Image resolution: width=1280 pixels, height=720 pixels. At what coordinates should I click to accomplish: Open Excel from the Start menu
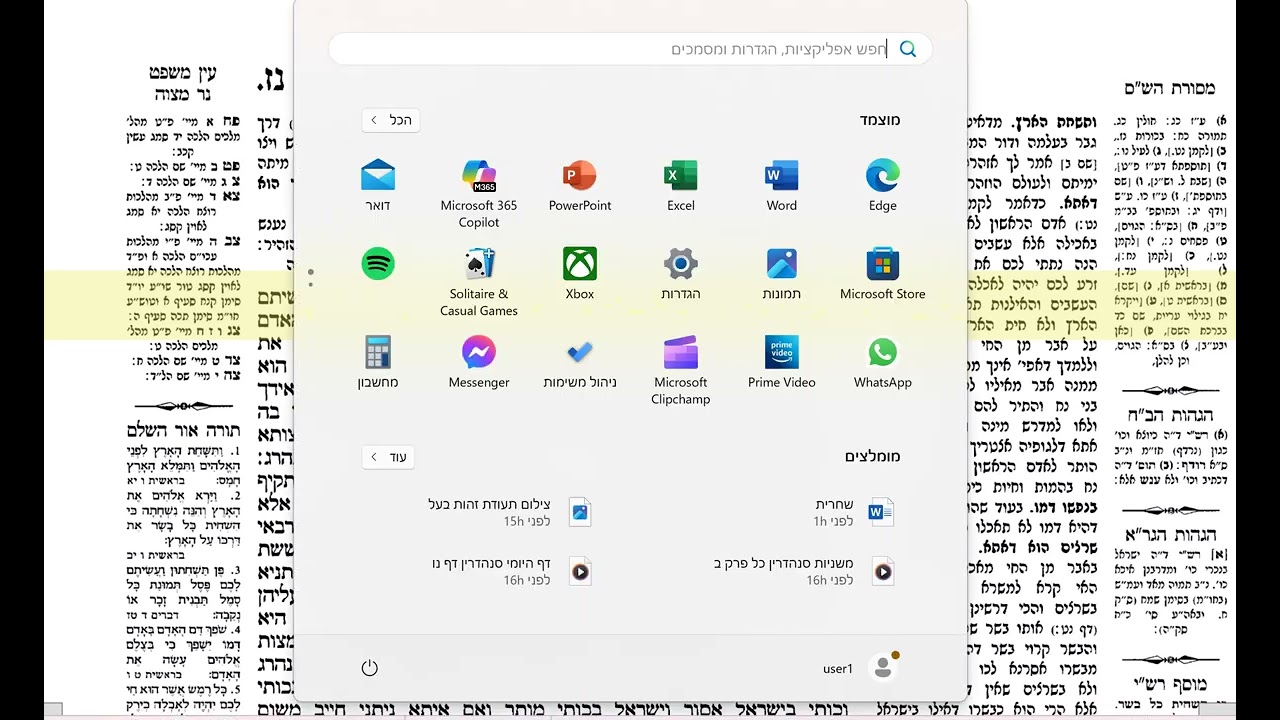point(680,186)
